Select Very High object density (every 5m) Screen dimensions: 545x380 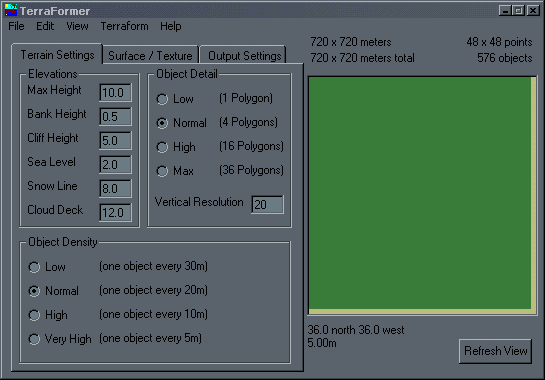34,339
